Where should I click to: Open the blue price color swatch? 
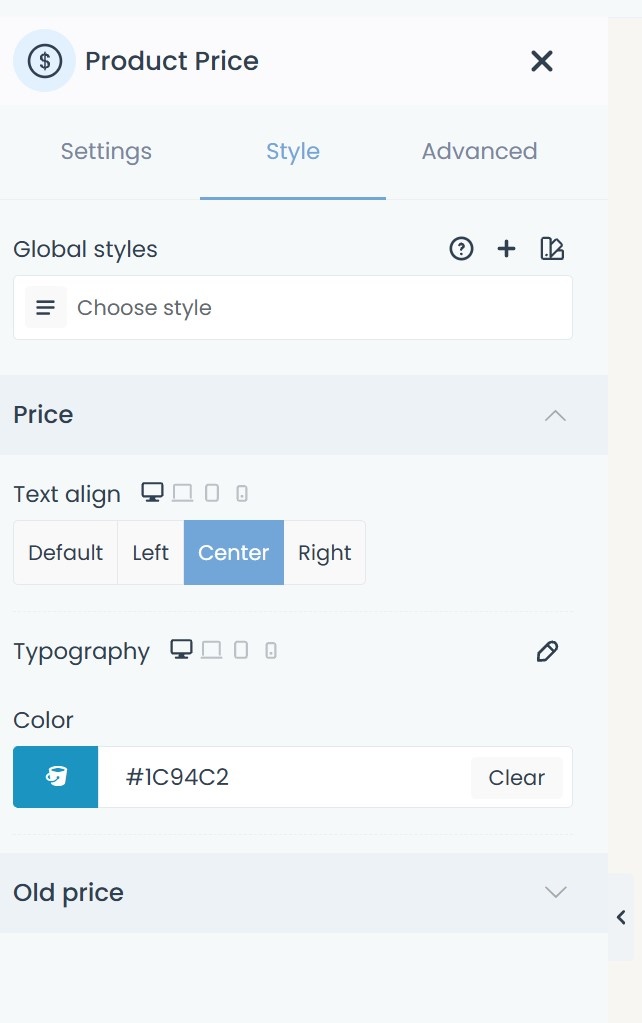pyautogui.click(x=56, y=777)
